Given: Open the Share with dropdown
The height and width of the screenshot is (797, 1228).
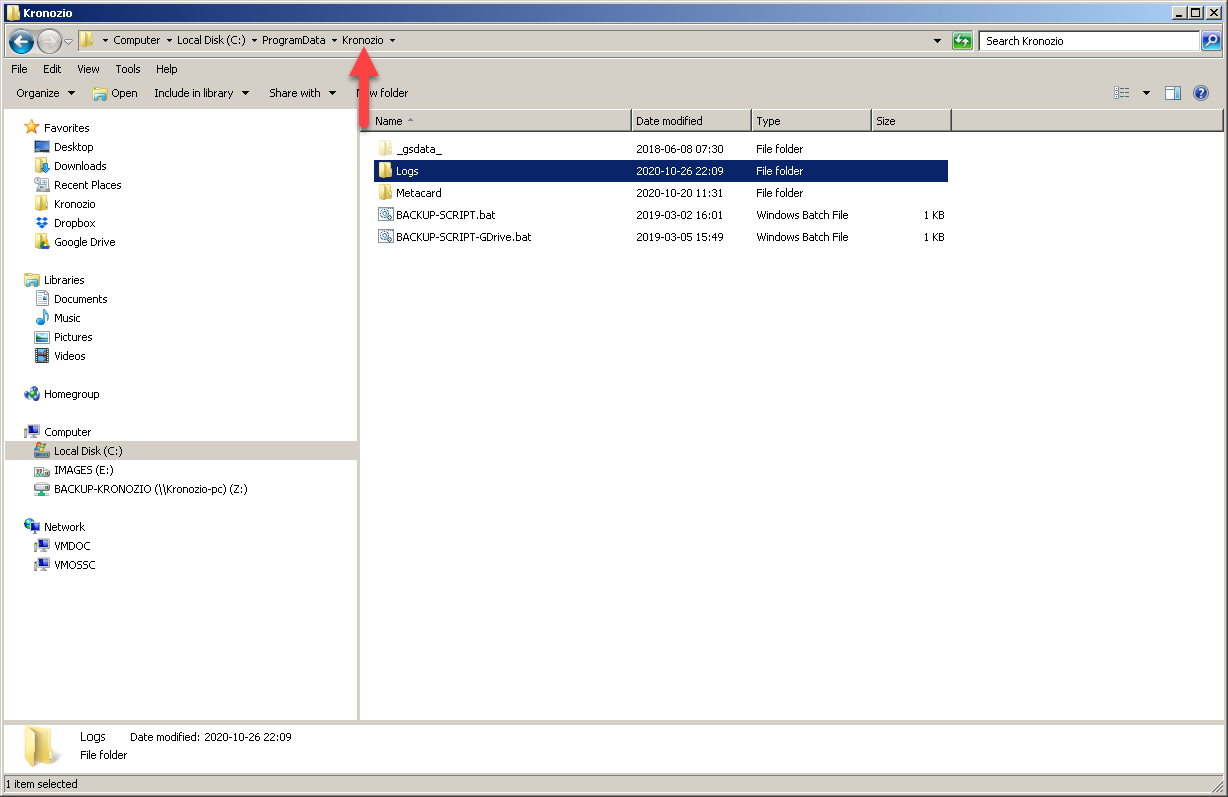Looking at the screenshot, I should (302, 93).
